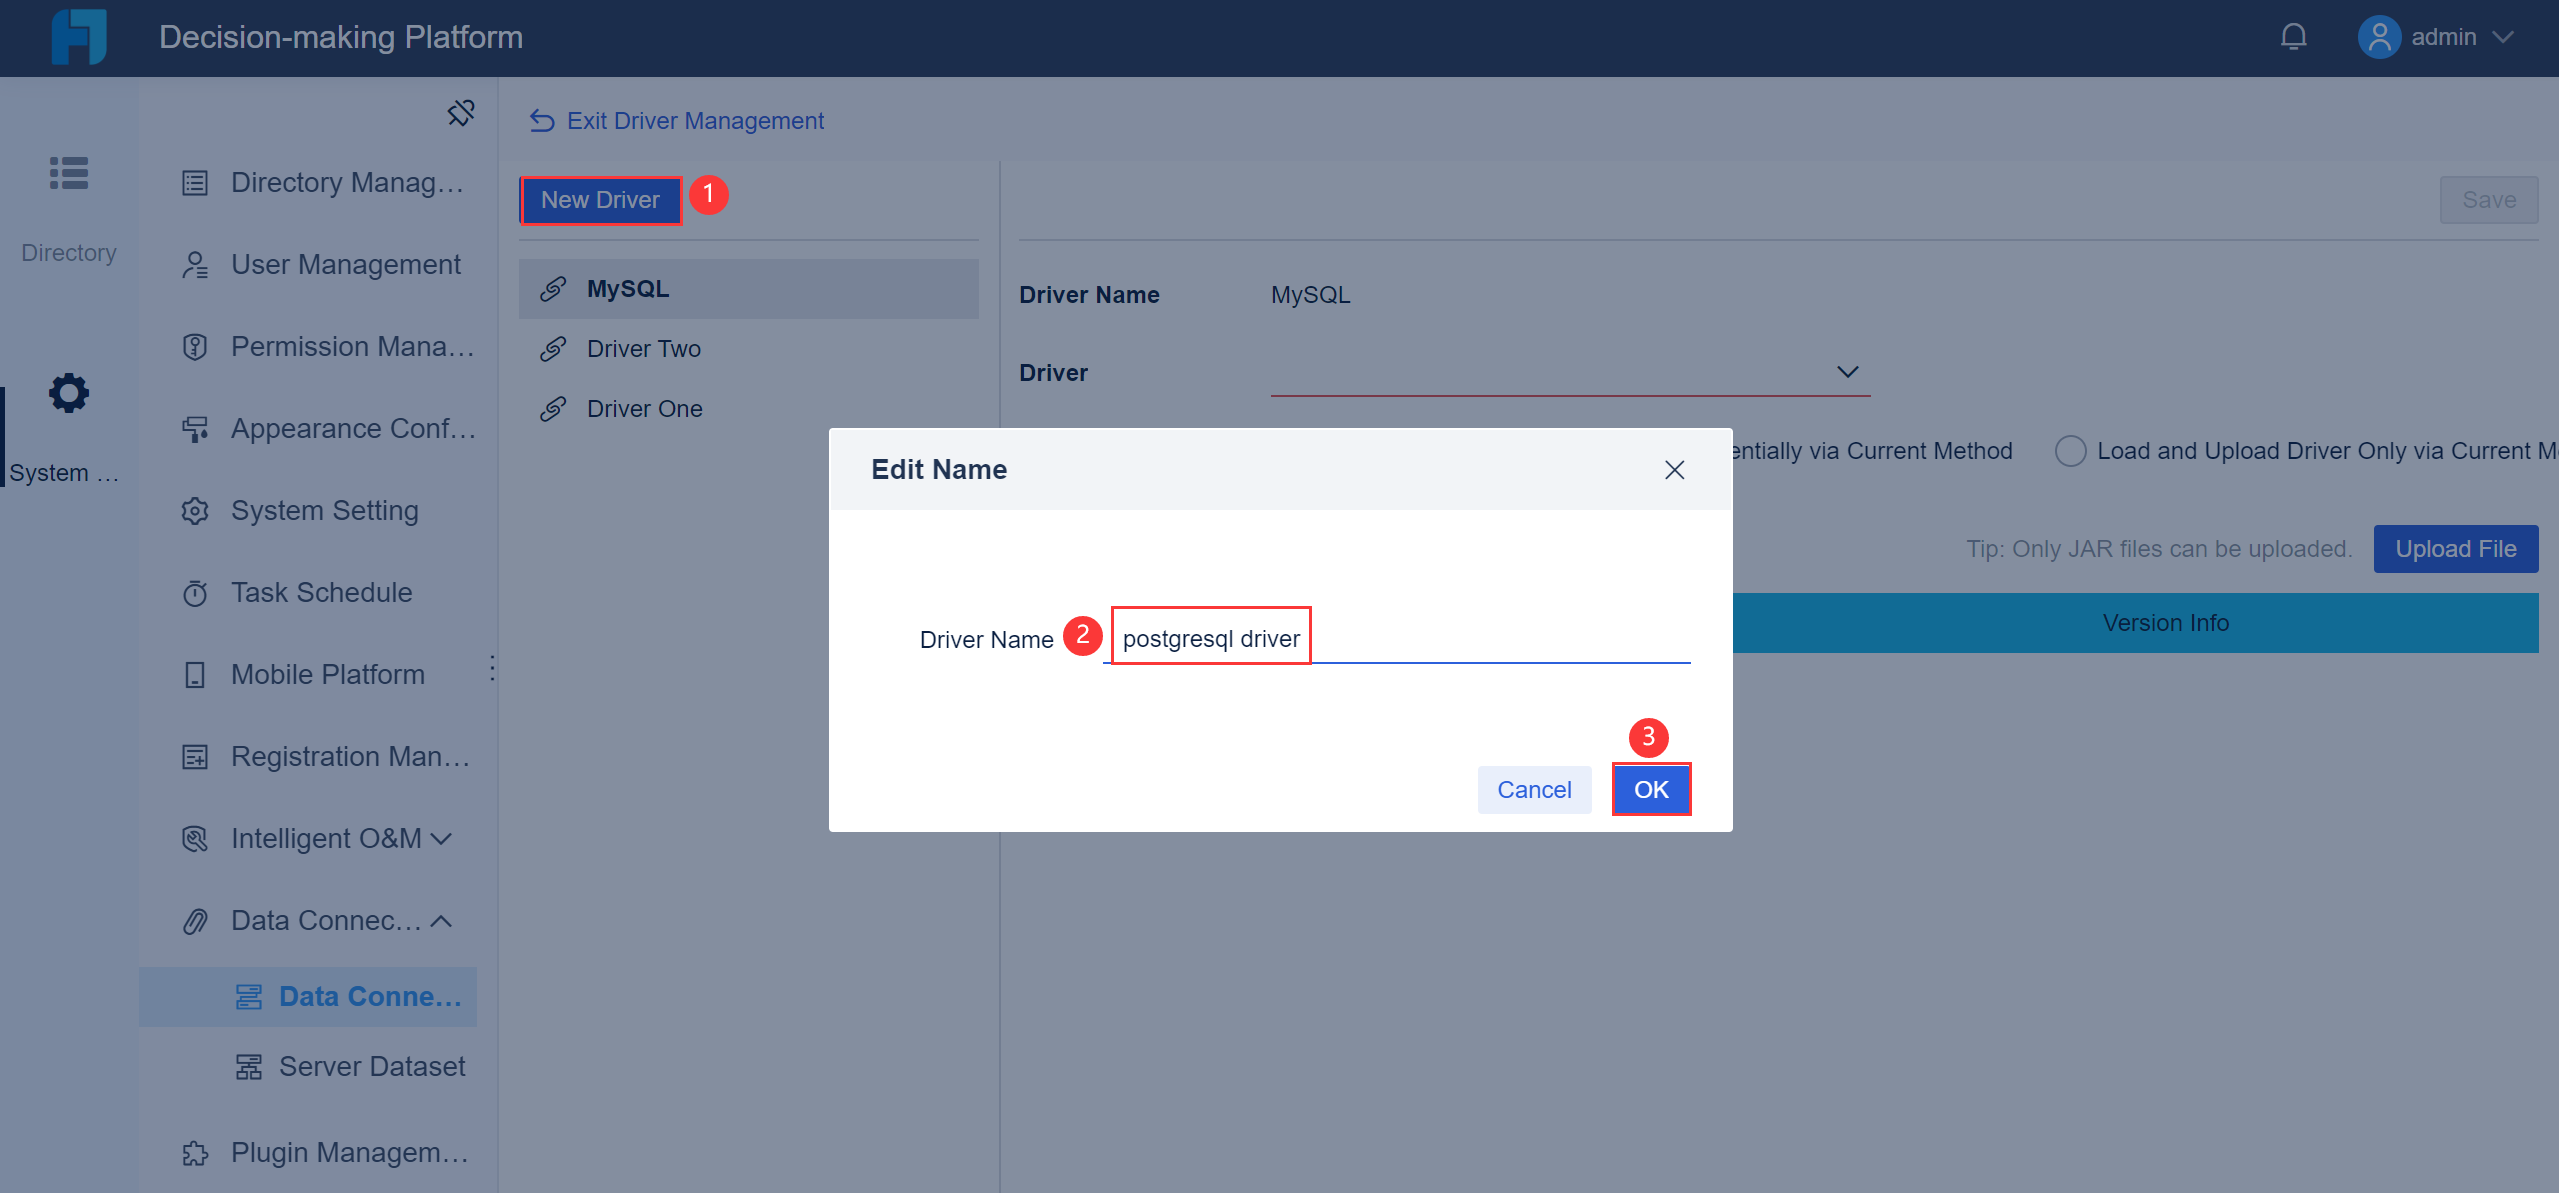Click the Exit Driver Management link

point(695,120)
